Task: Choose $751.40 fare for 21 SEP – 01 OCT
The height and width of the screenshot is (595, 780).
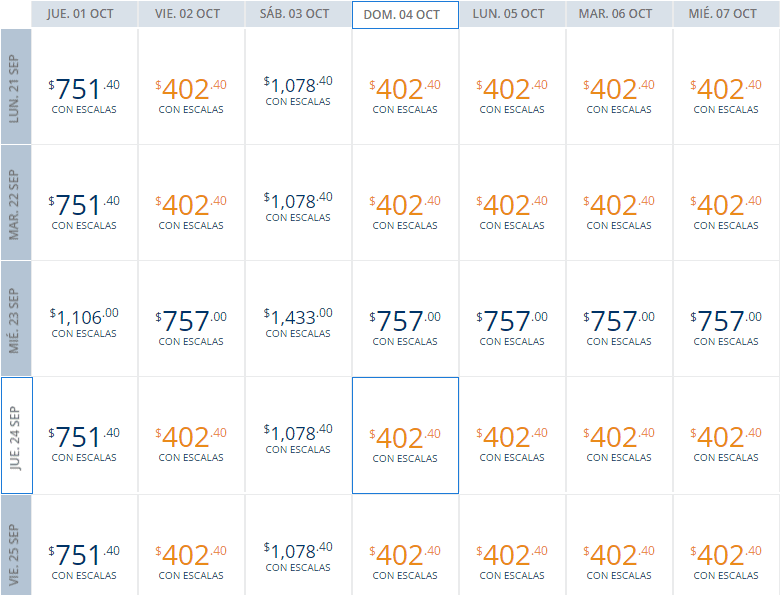Action: coord(84,87)
